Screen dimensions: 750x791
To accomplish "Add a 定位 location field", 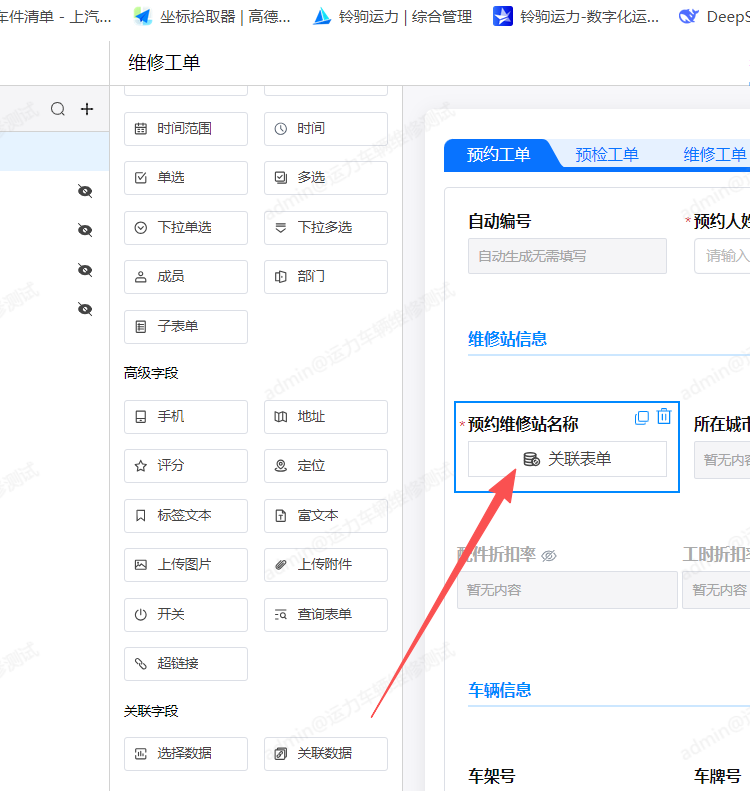I will pyautogui.click(x=325, y=466).
